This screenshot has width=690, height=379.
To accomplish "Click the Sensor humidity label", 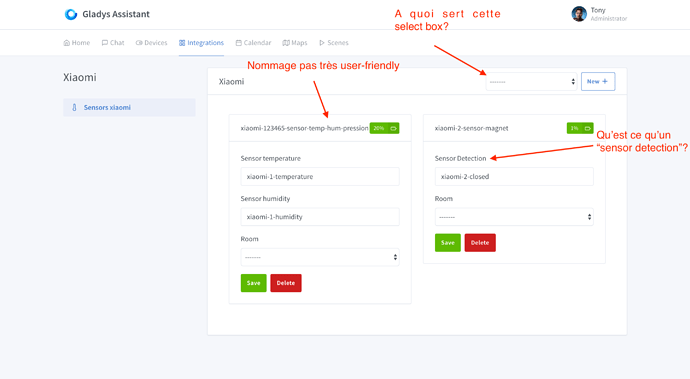I will 265,199.
